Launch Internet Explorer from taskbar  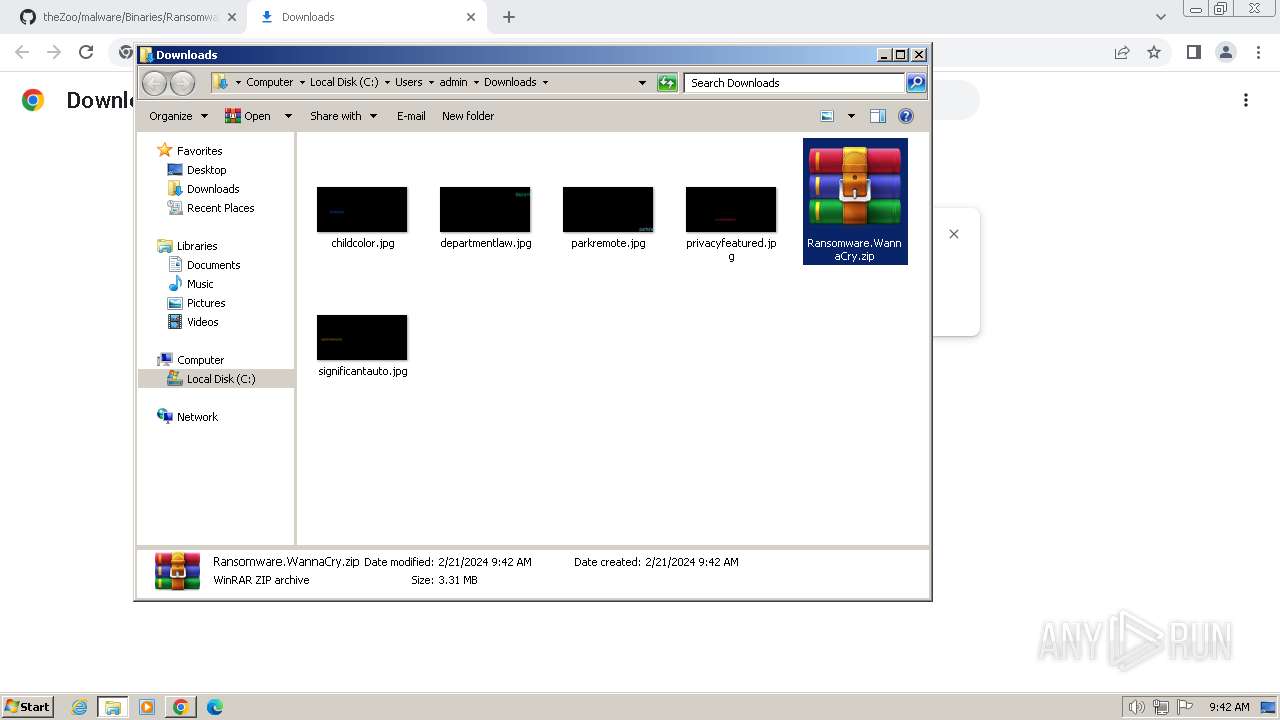click(80, 707)
